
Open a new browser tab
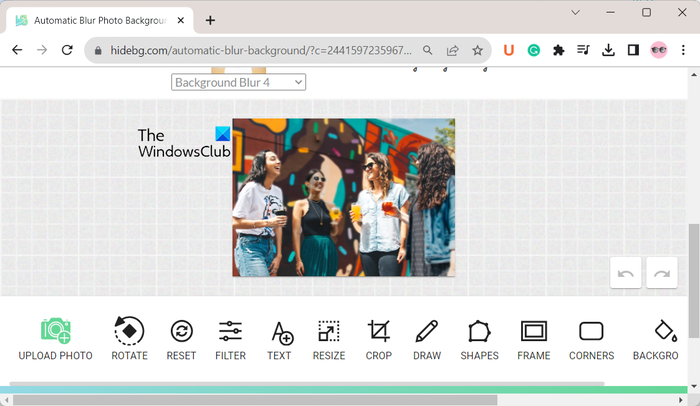pyautogui.click(x=210, y=21)
